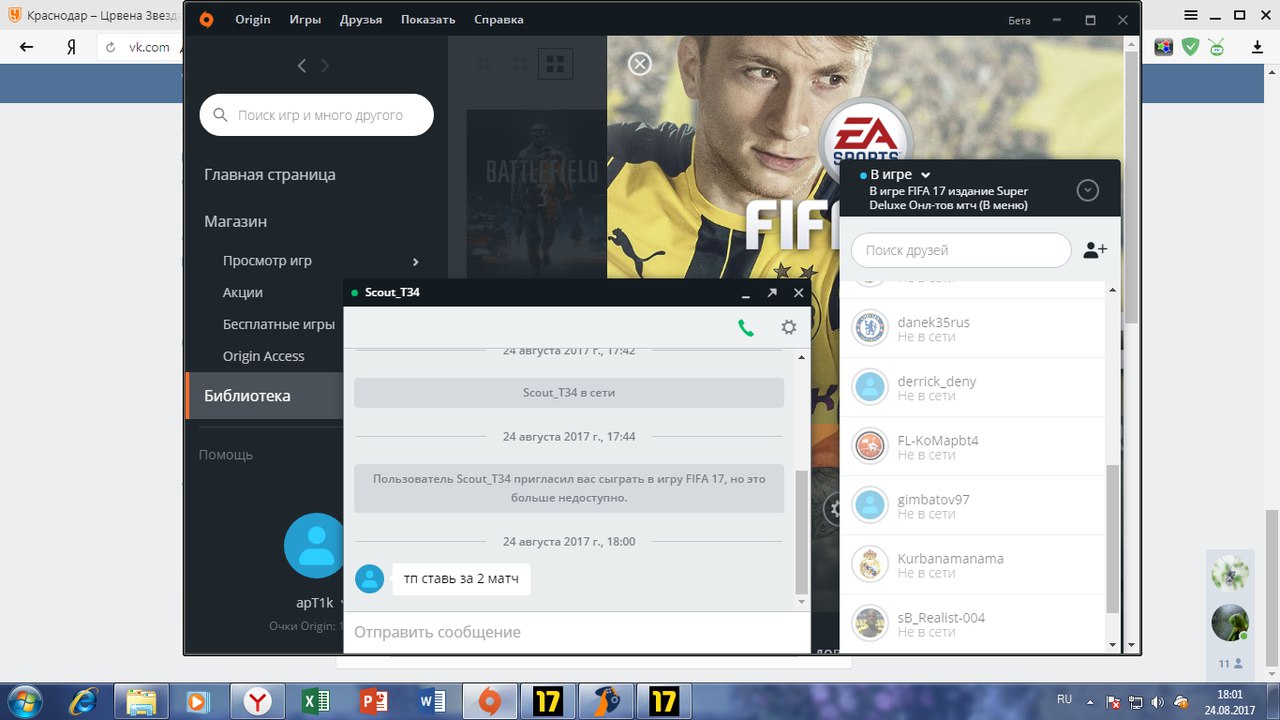Open Windows Explorer folder on taskbar

pyautogui.click(x=140, y=701)
